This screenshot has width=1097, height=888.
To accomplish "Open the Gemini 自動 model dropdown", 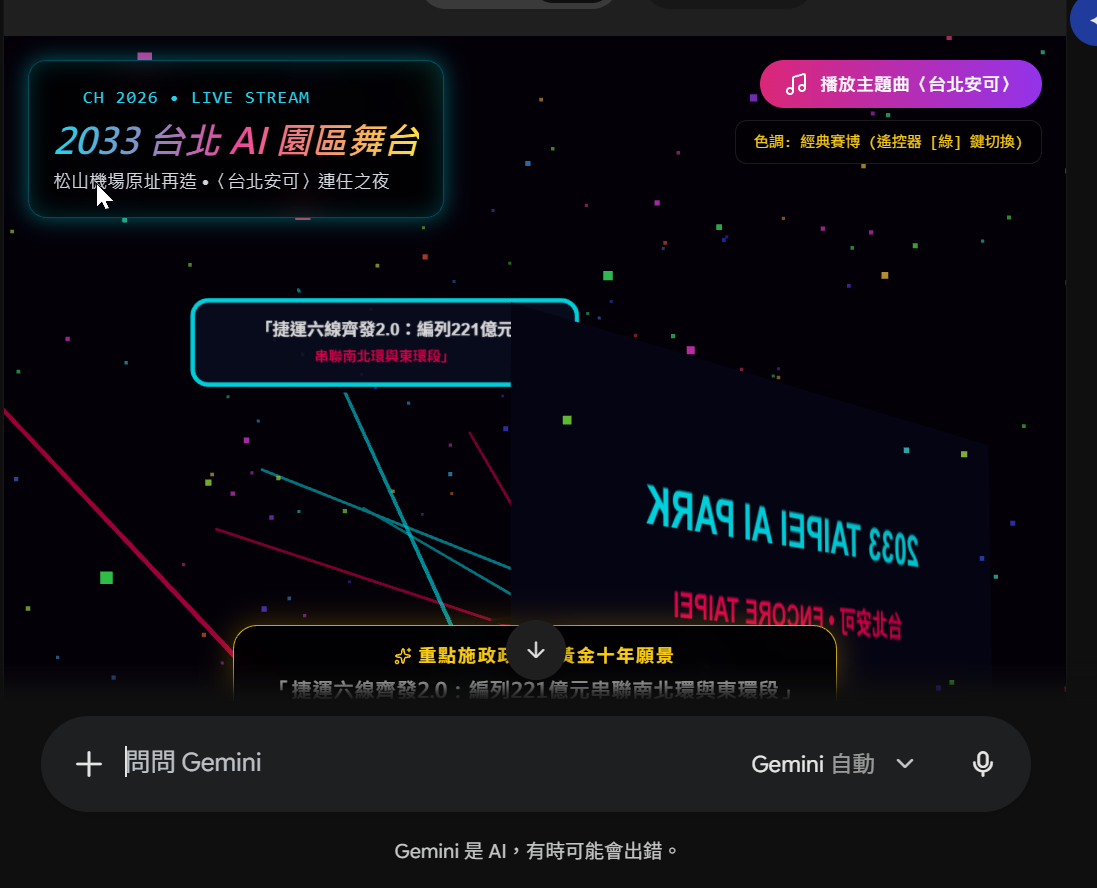I will pyautogui.click(x=833, y=763).
